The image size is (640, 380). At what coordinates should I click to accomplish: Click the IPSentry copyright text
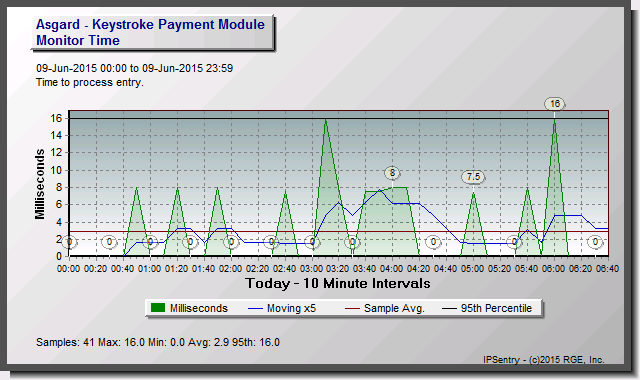point(544,360)
